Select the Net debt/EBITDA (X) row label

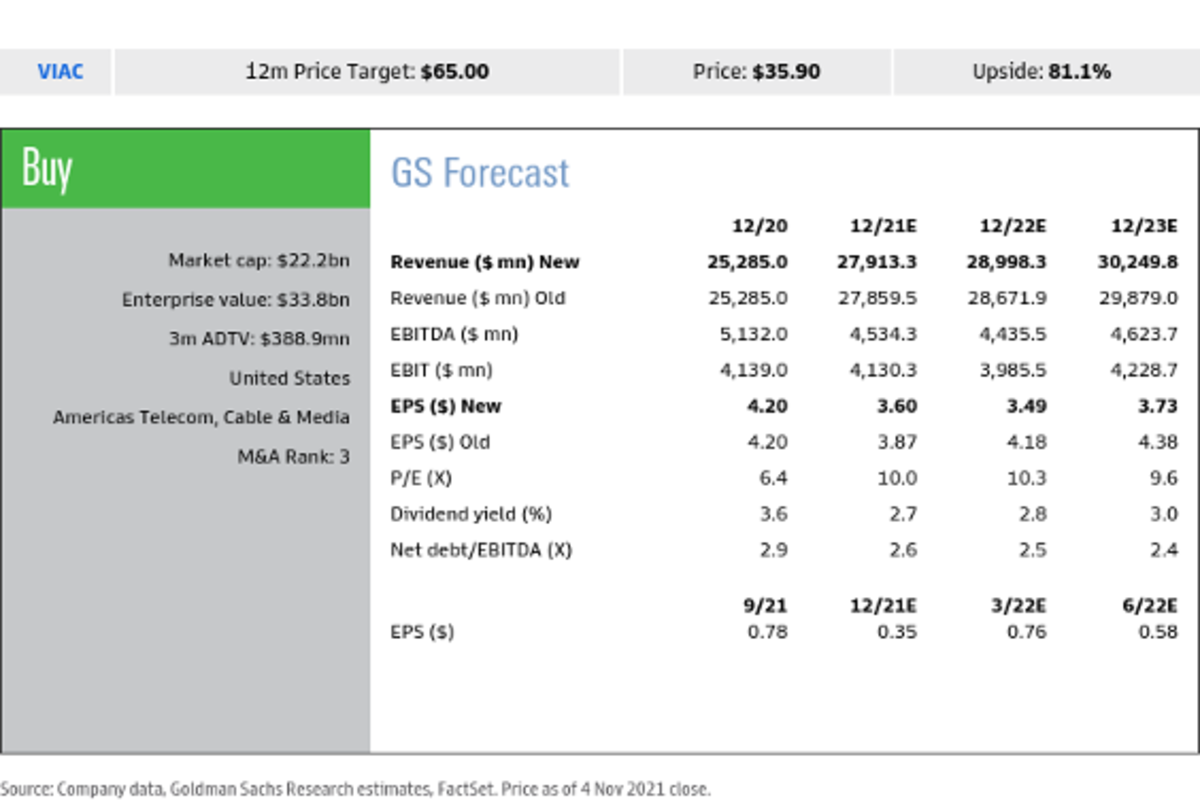pyautogui.click(x=481, y=550)
